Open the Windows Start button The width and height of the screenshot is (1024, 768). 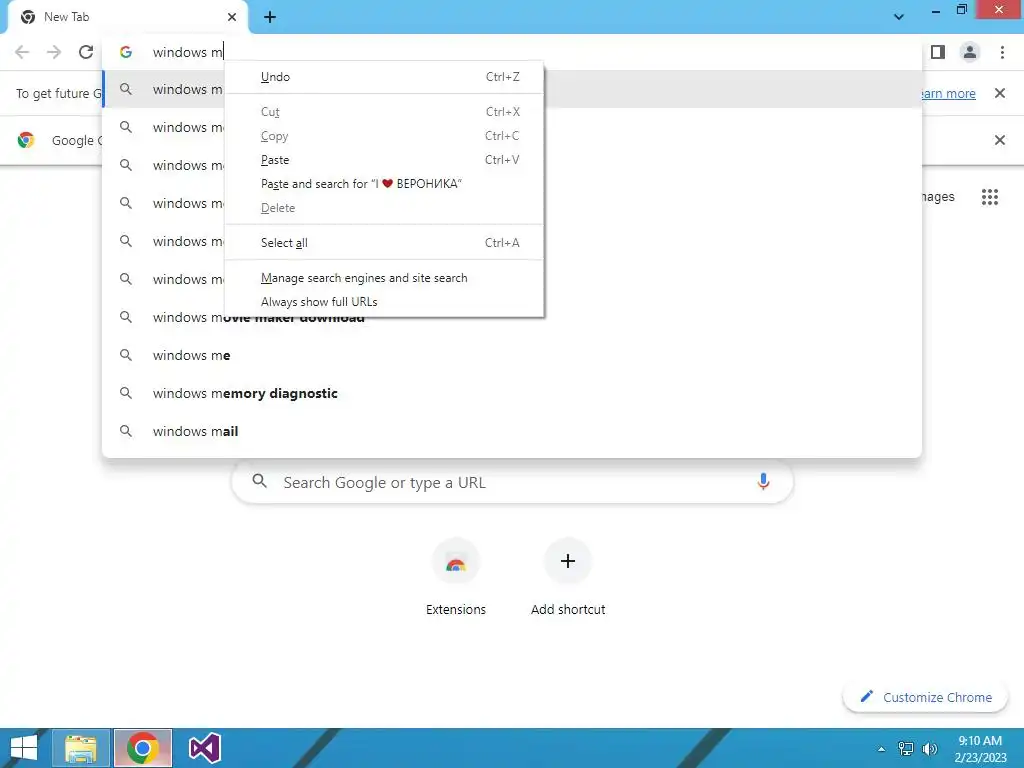point(24,748)
